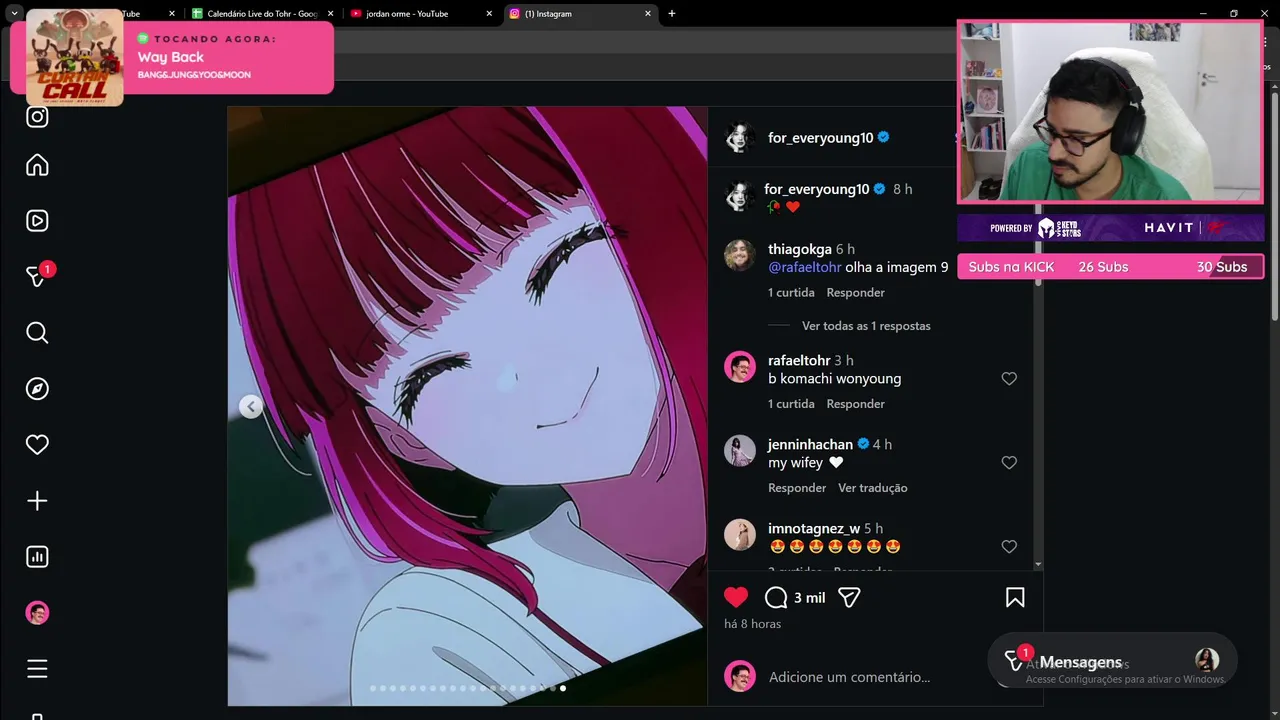The height and width of the screenshot is (720, 1280).
Task: Open thiagokga's profile
Action: [x=799, y=249]
